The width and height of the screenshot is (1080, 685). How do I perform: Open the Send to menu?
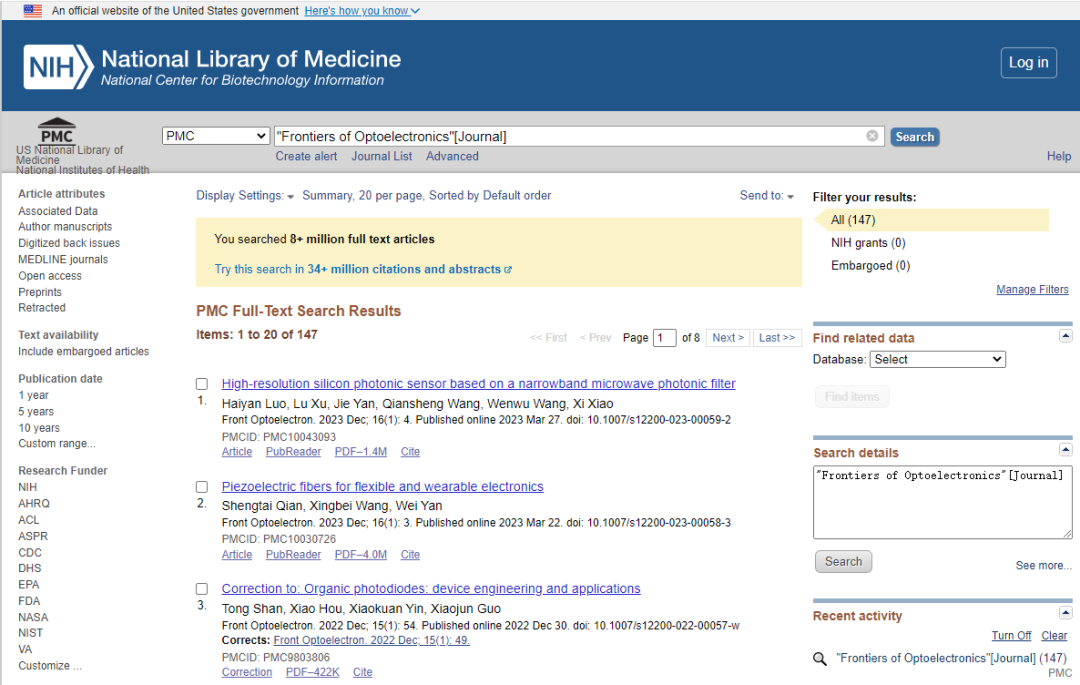tap(767, 196)
